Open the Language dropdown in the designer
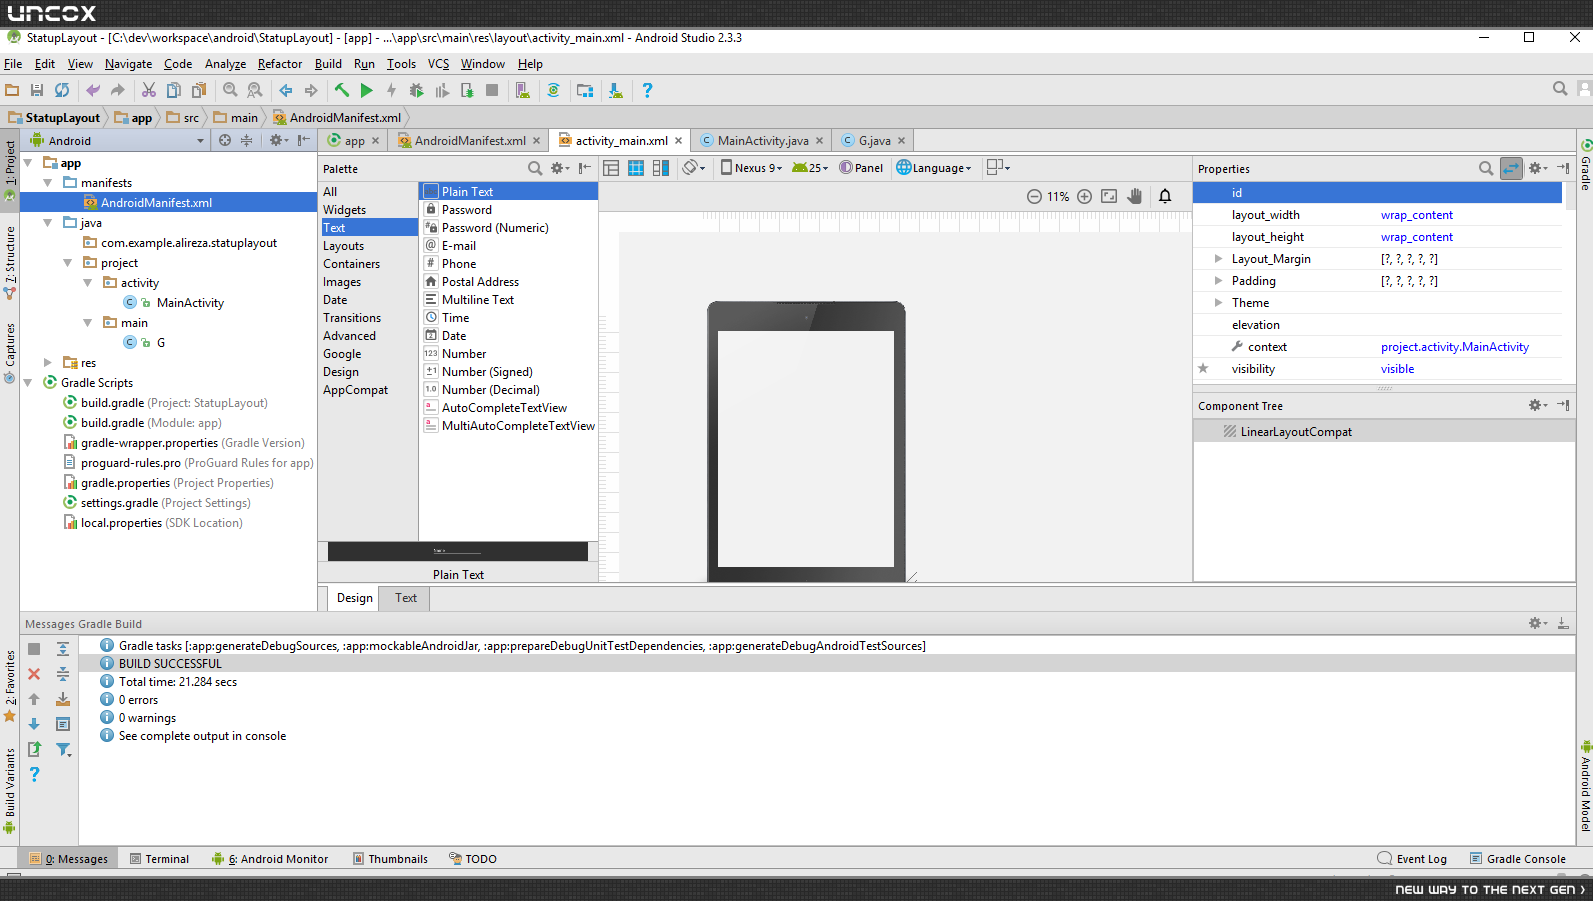Image resolution: width=1593 pixels, height=901 pixels. (x=934, y=168)
